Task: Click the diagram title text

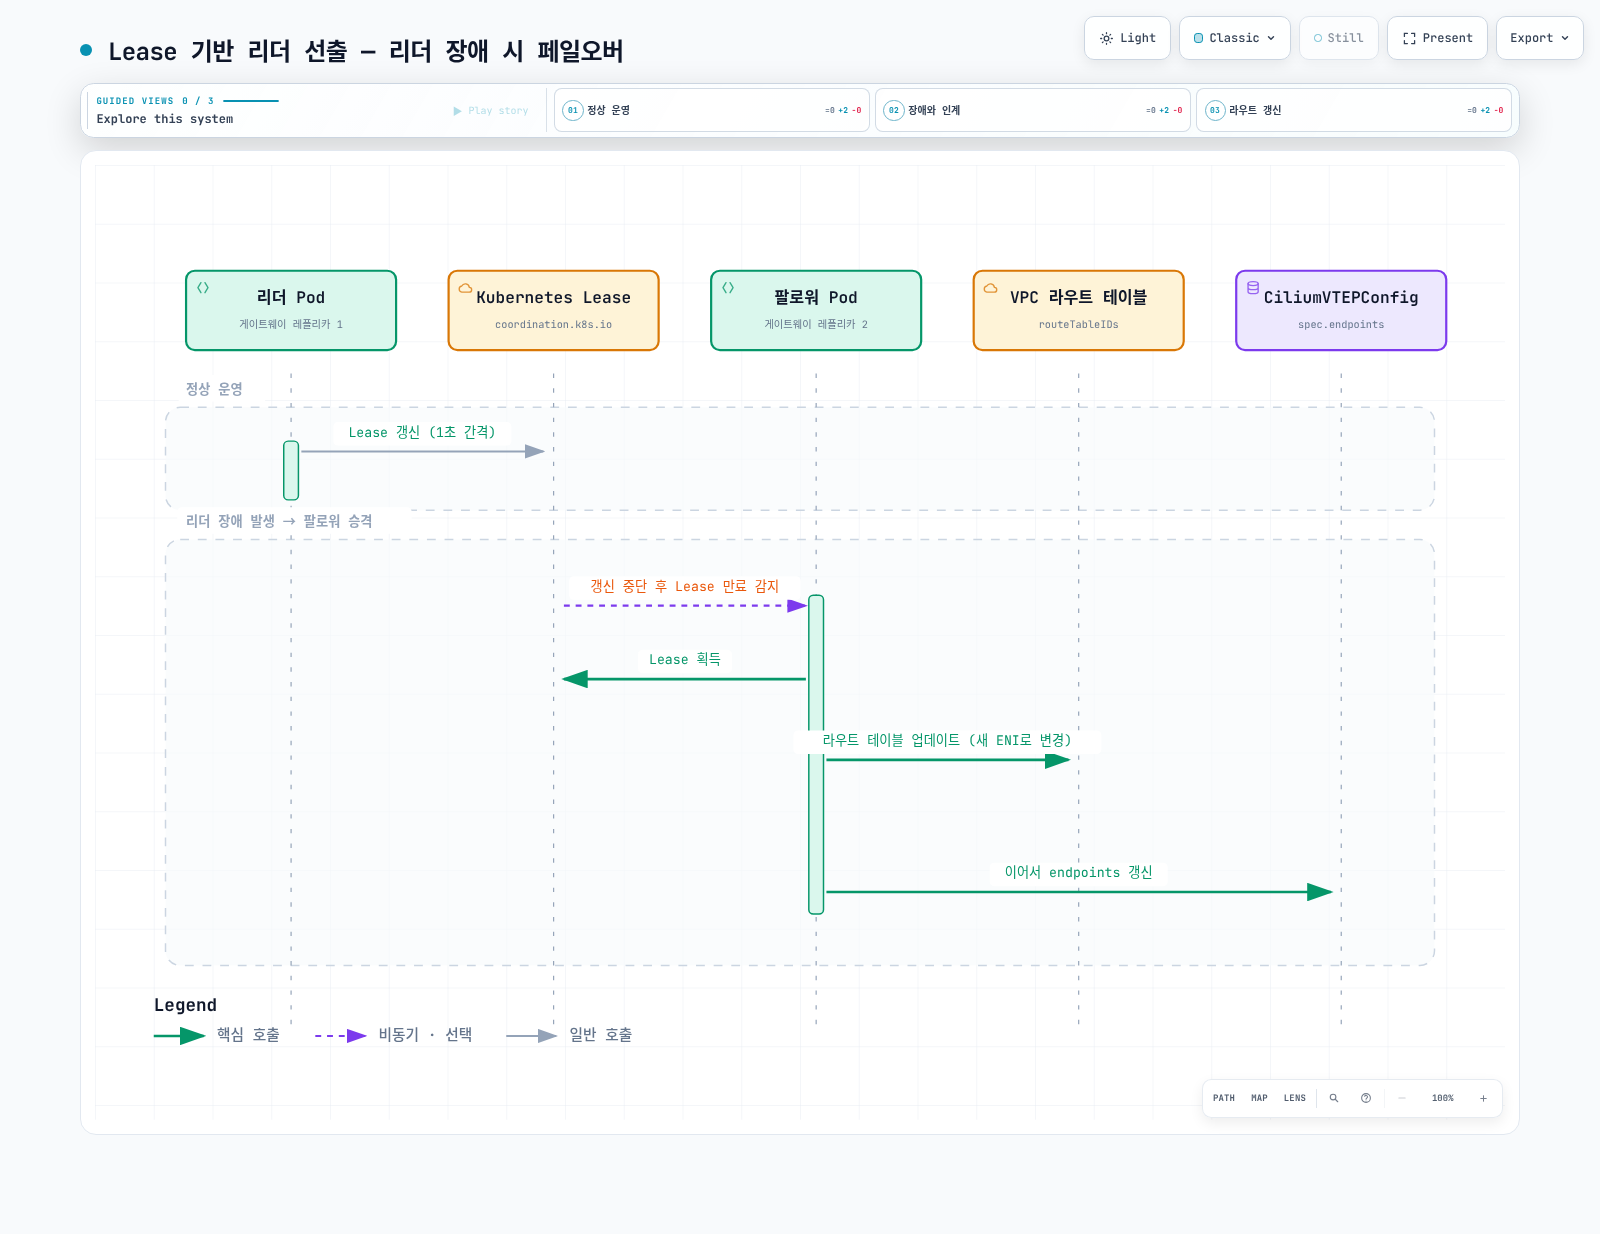Action: pos(366,51)
